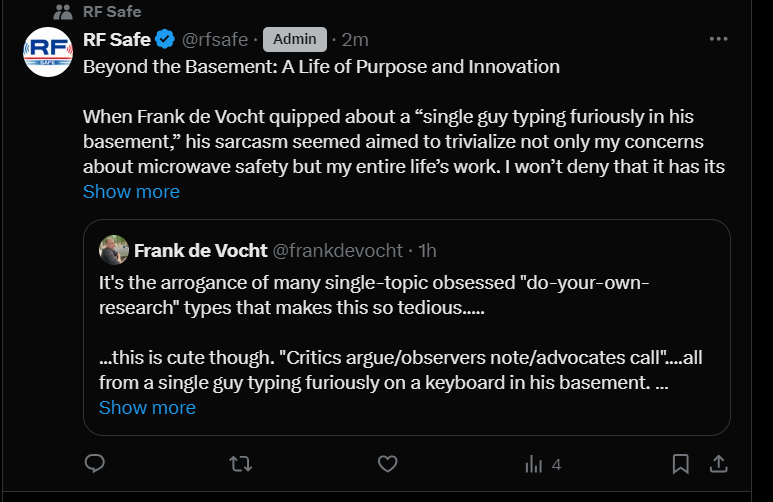773x502 pixels.
Task: Open the @rfsafe handle link
Action: pyautogui.click(x=215, y=40)
